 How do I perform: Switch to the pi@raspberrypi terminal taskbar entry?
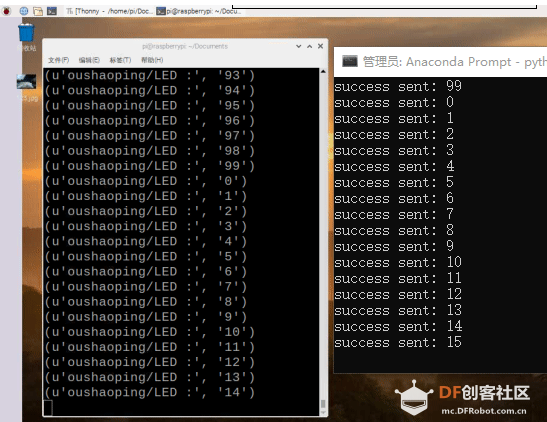(x=198, y=11)
